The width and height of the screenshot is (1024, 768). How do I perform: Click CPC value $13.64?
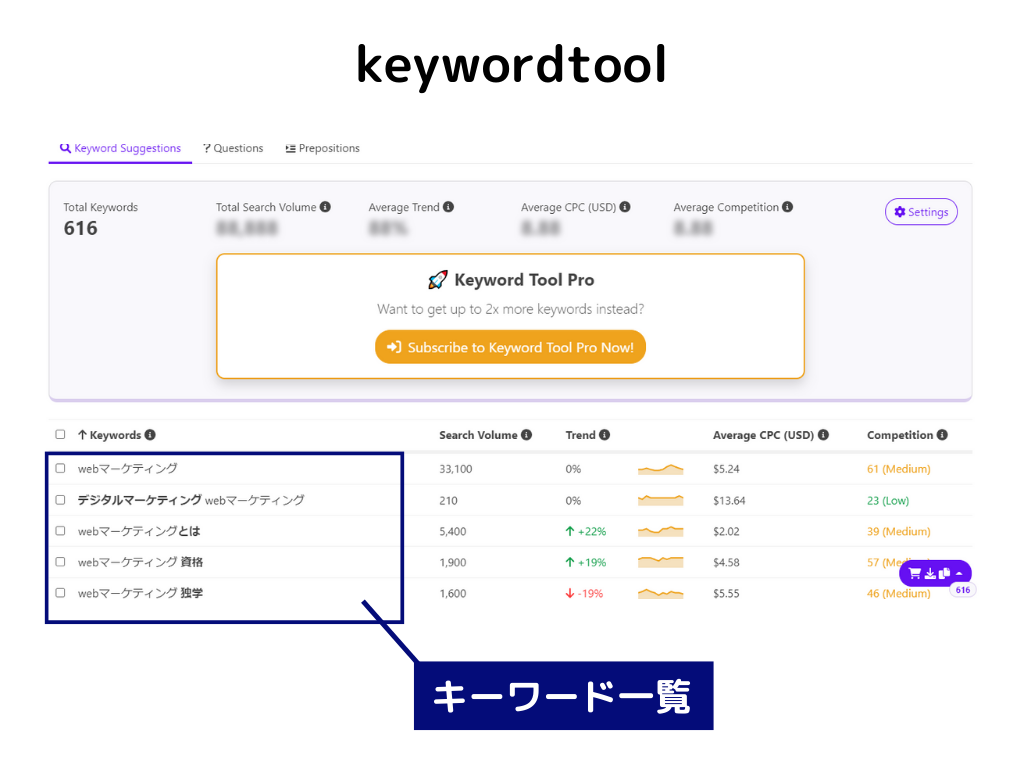pos(729,500)
